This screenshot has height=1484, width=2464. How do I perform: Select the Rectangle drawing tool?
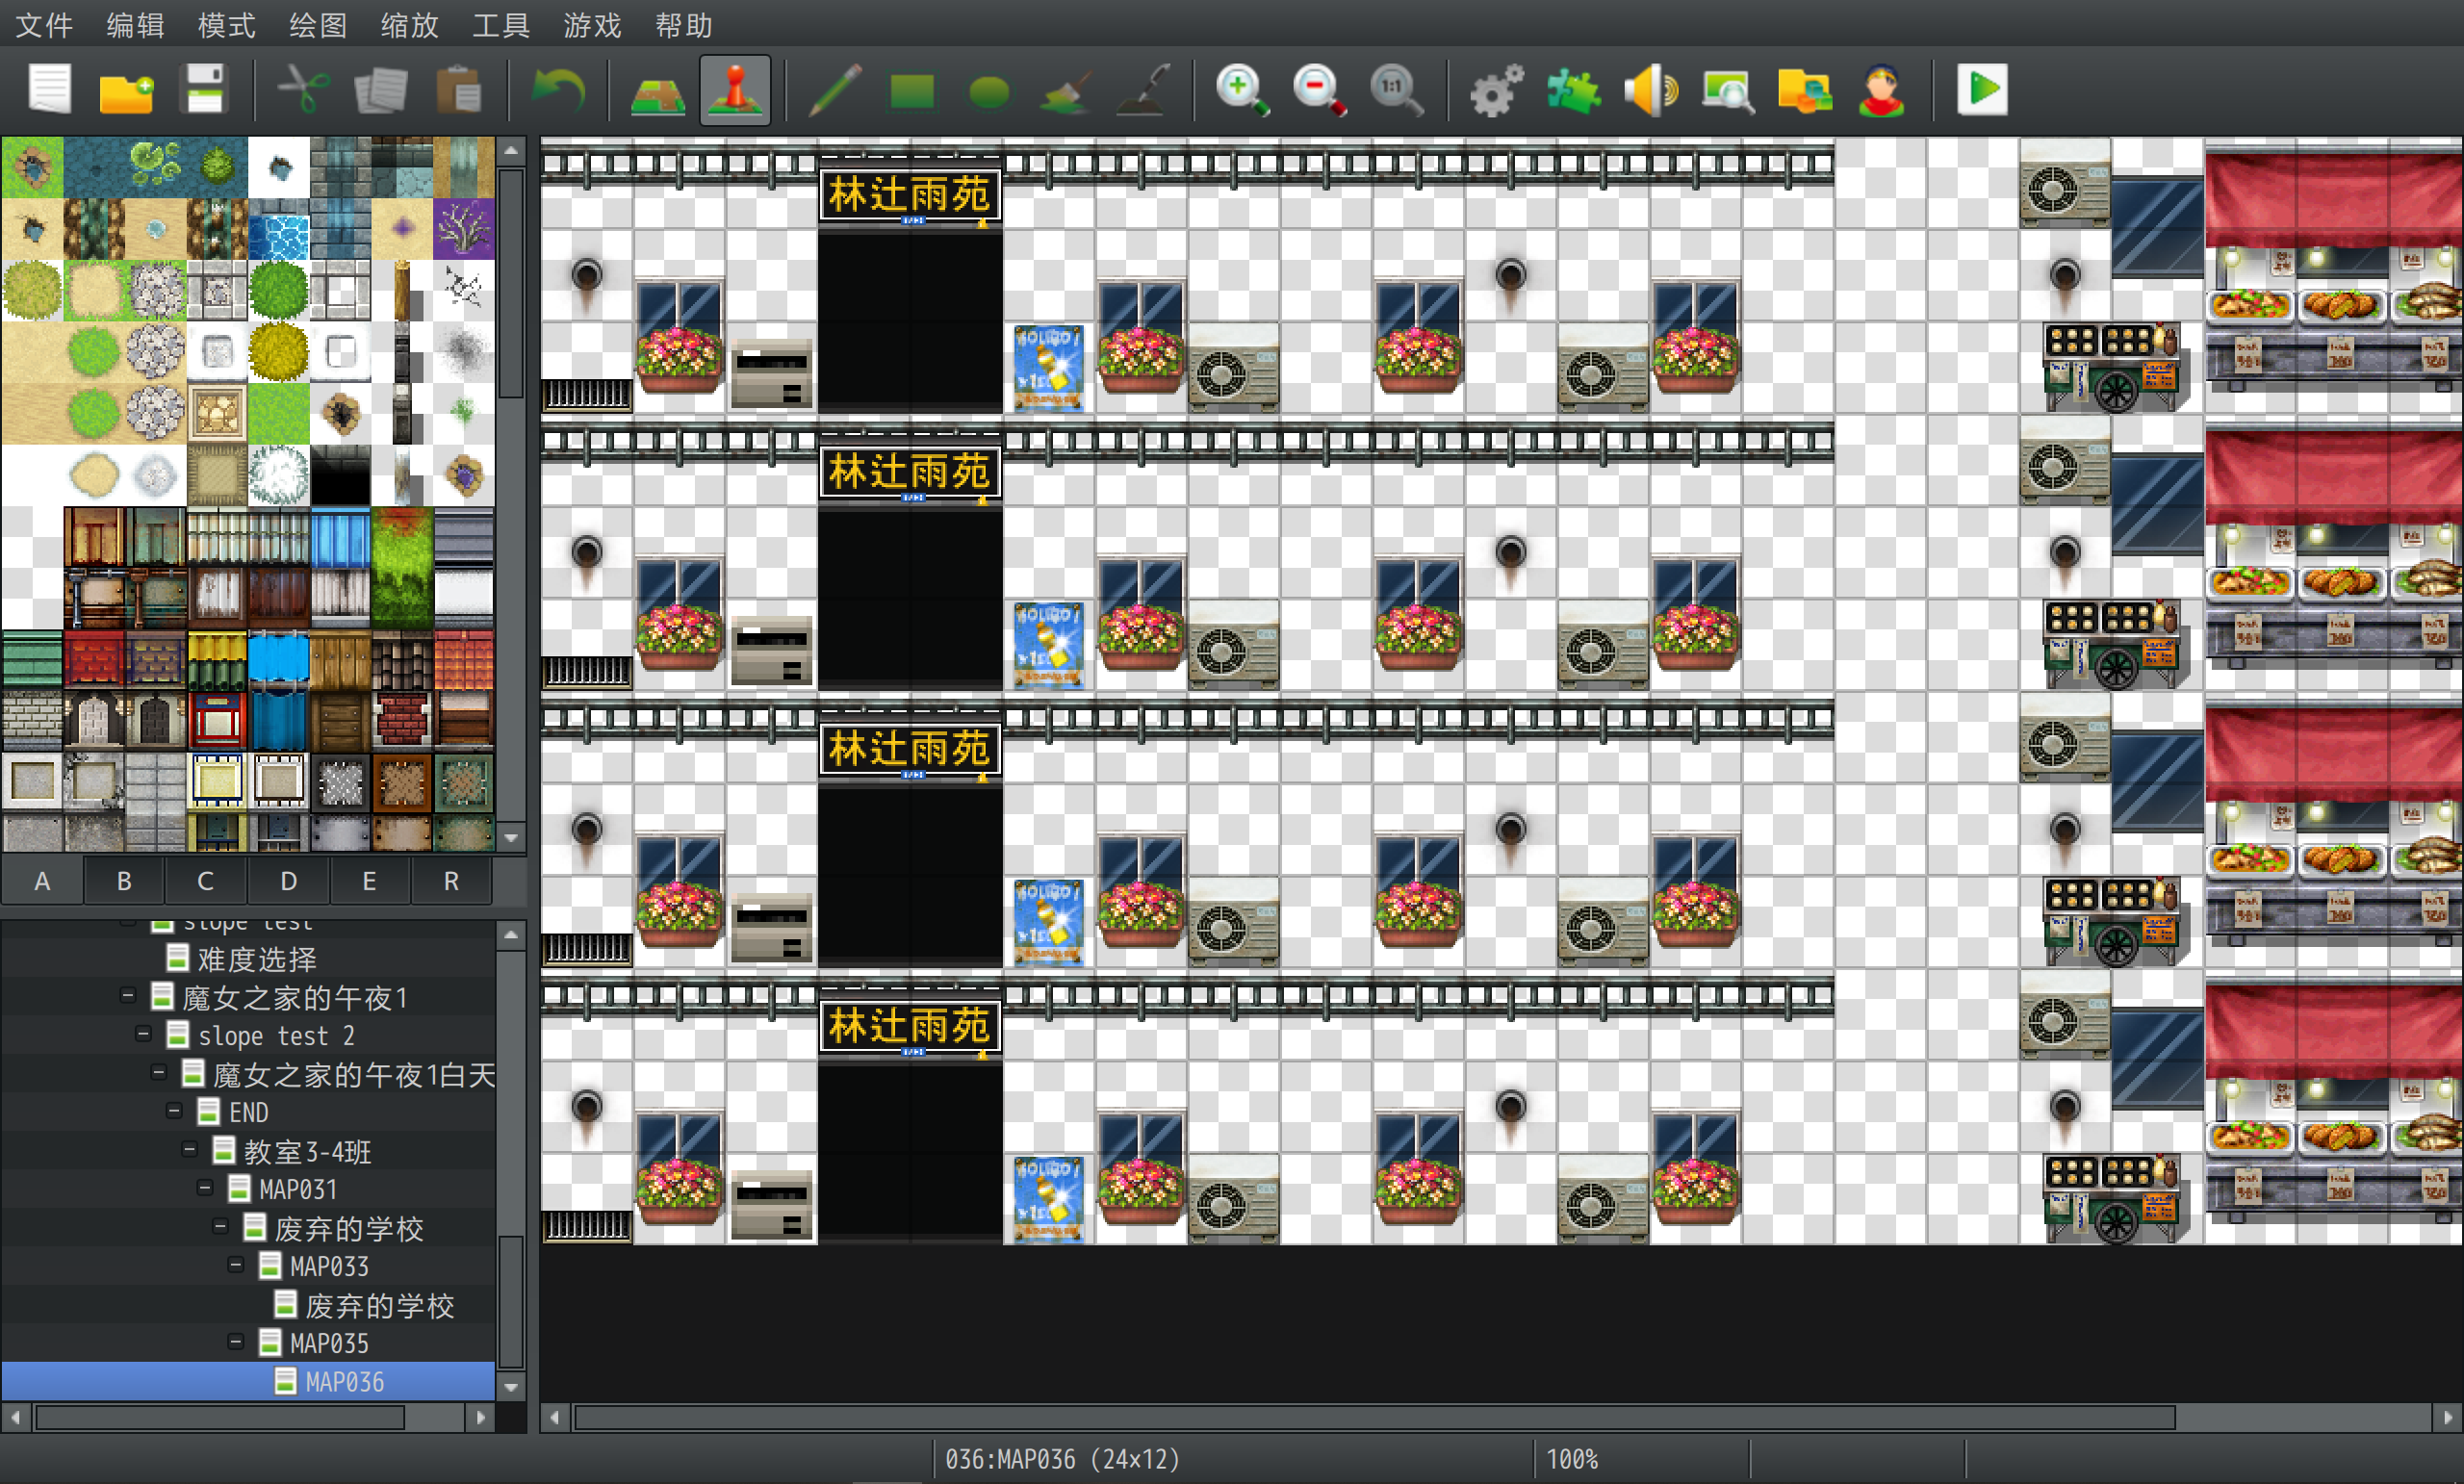click(x=912, y=90)
